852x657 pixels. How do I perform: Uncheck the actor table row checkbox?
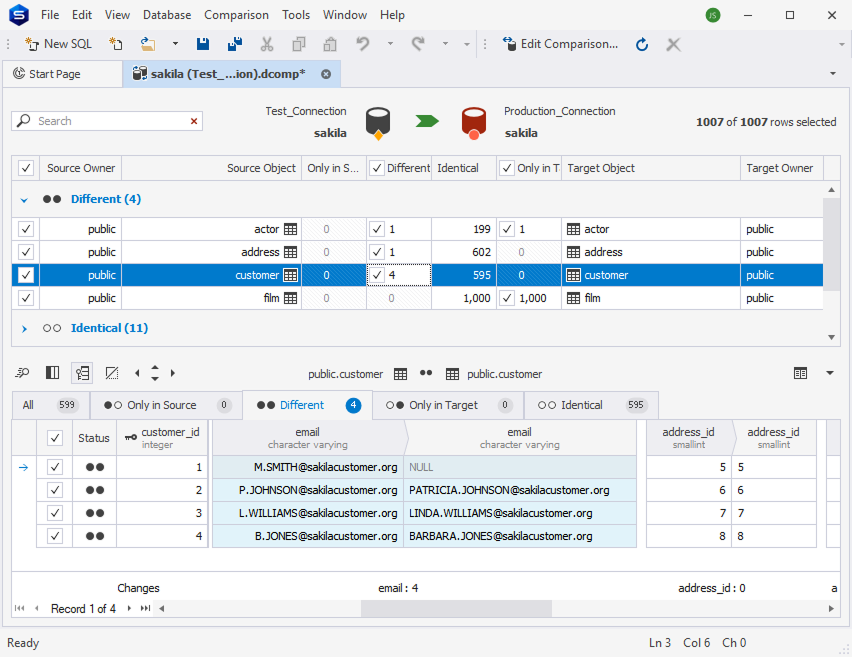pyautogui.click(x=26, y=229)
